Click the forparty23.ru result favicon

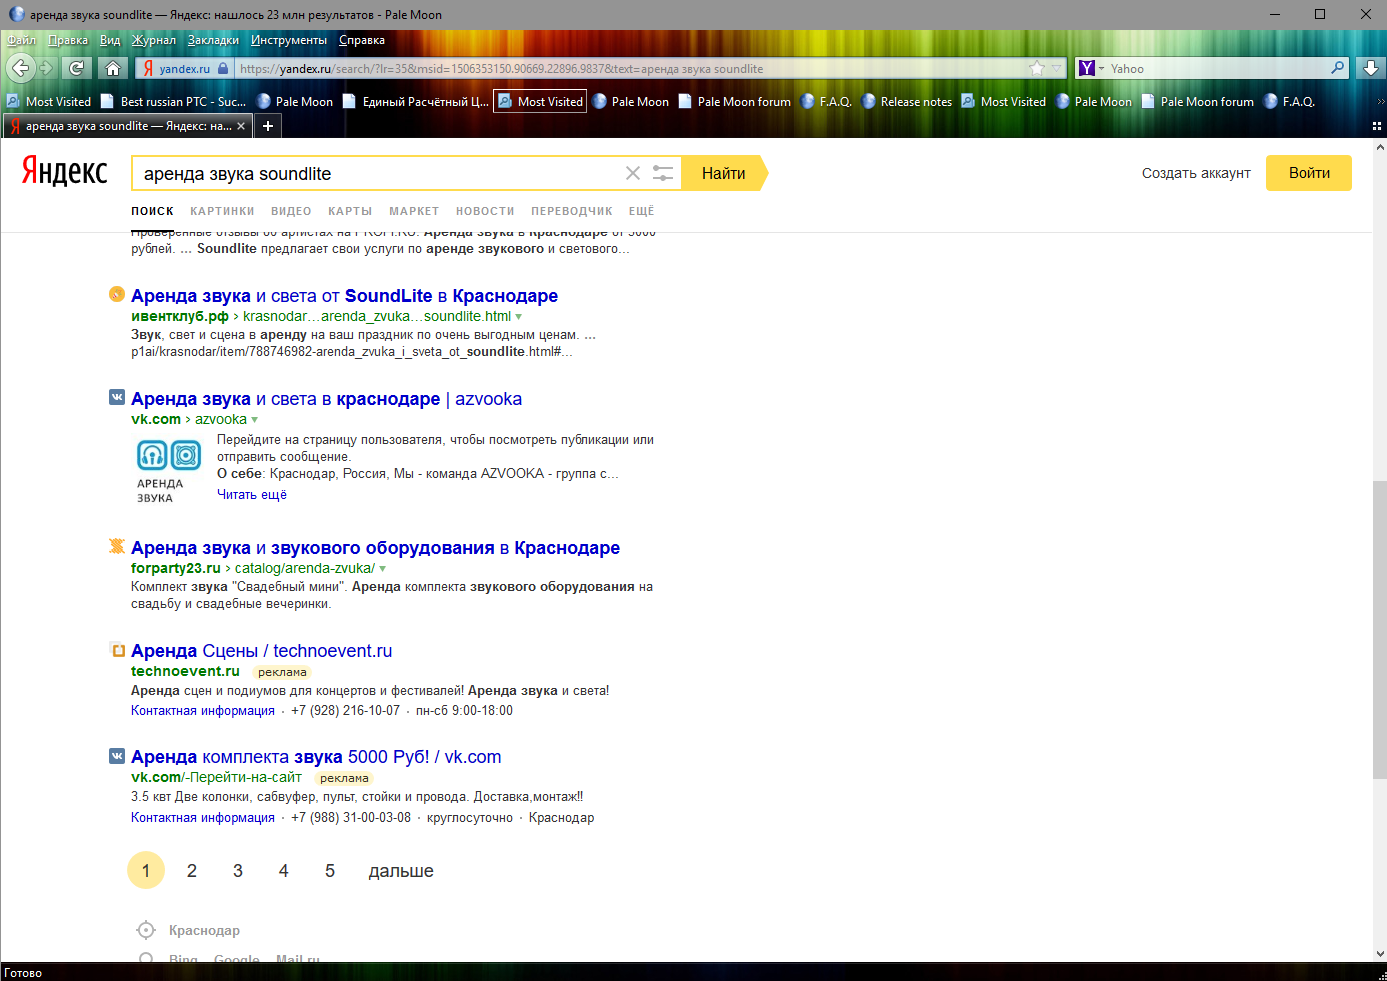[117, 546]
